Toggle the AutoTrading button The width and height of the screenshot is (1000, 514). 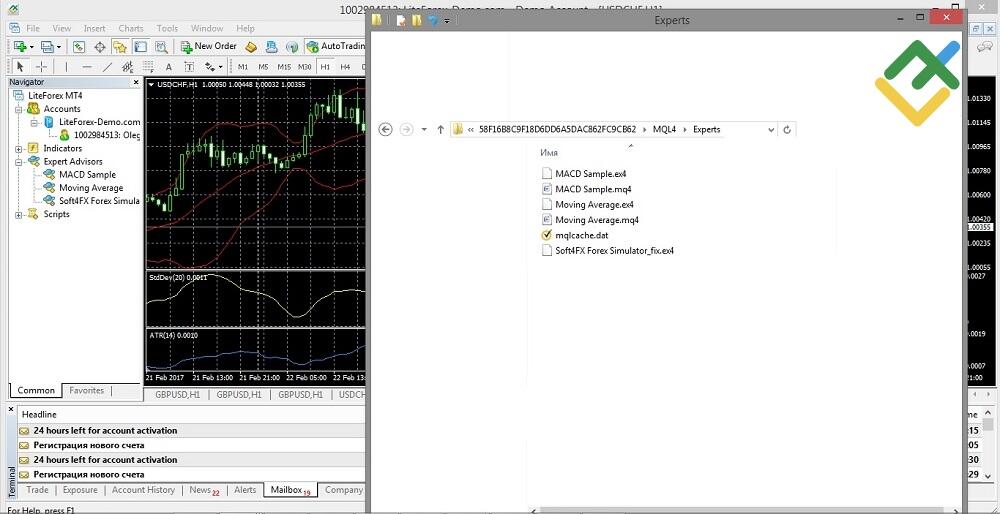click(335, 47)
